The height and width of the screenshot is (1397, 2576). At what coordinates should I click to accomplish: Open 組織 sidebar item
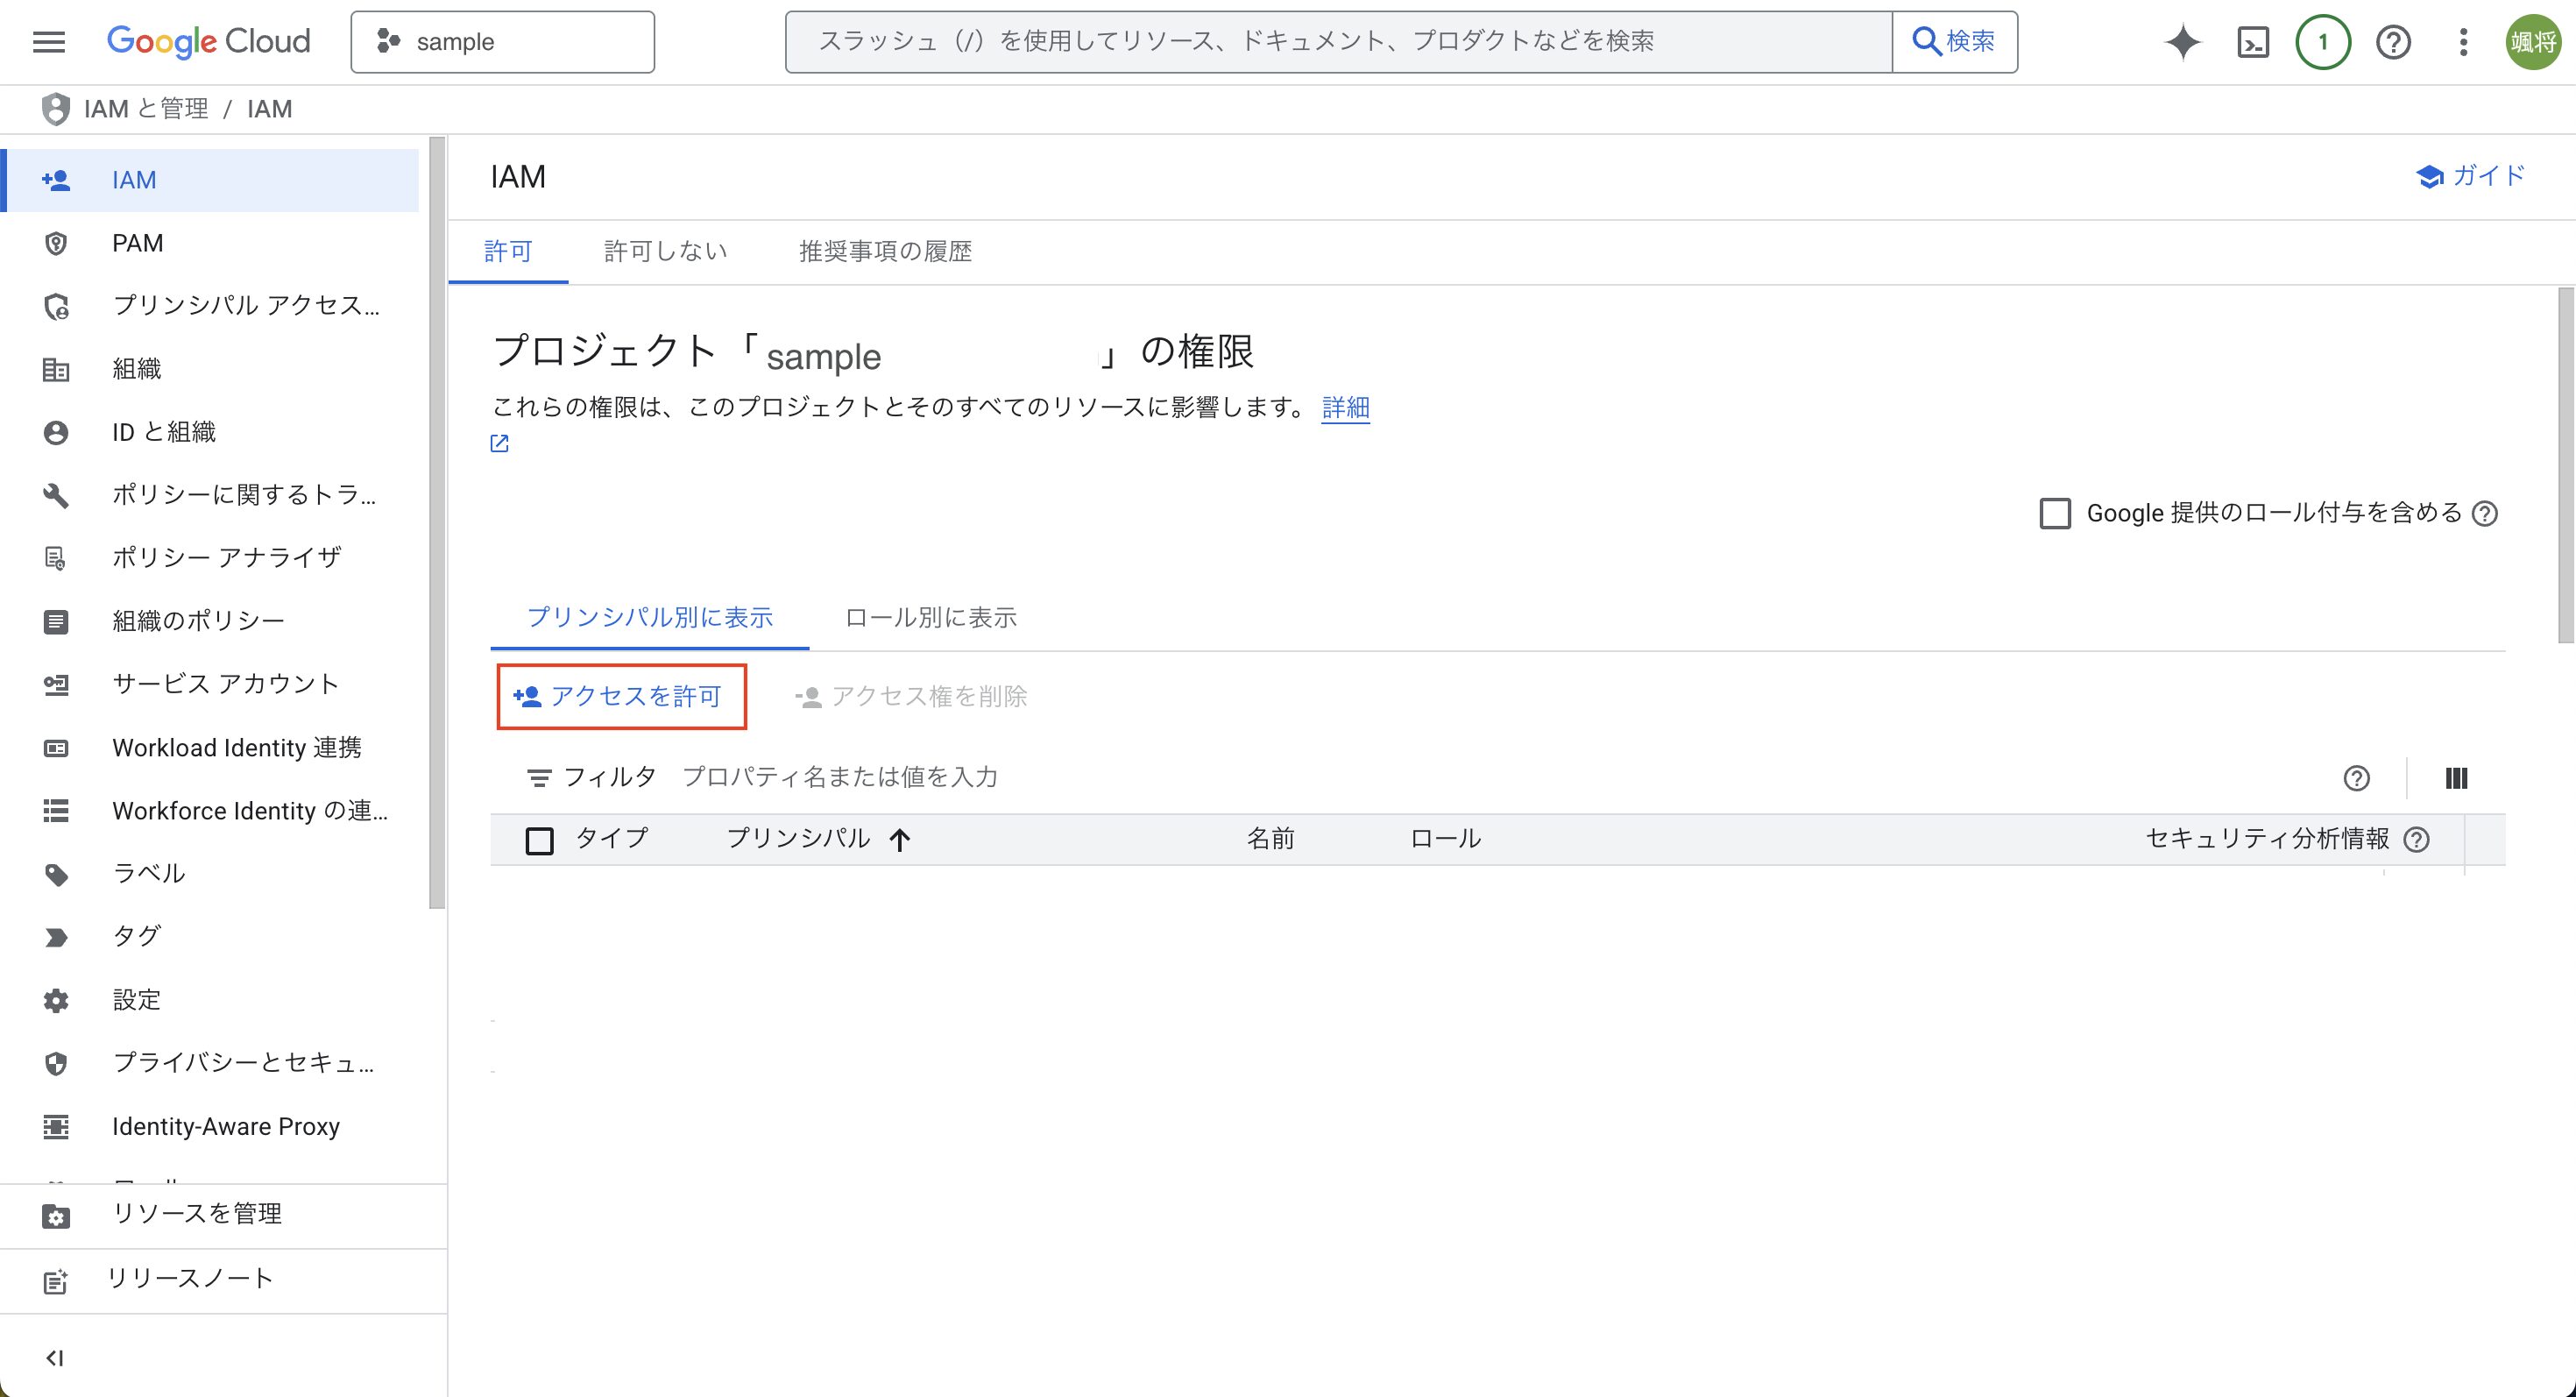point(210,369)
